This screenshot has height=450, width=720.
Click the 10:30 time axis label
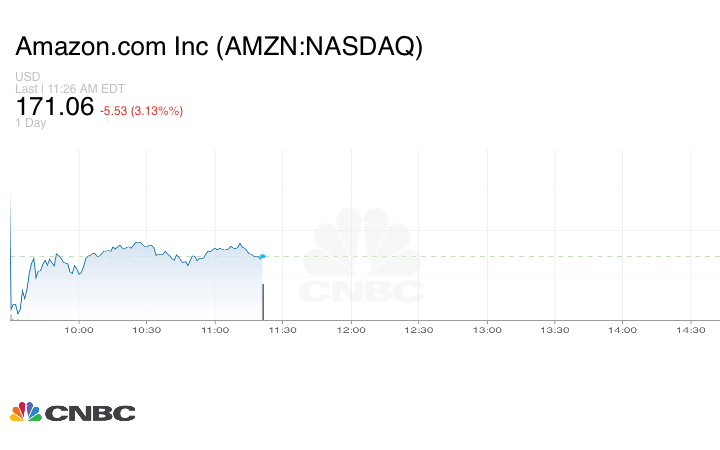[x=147, y=330]
